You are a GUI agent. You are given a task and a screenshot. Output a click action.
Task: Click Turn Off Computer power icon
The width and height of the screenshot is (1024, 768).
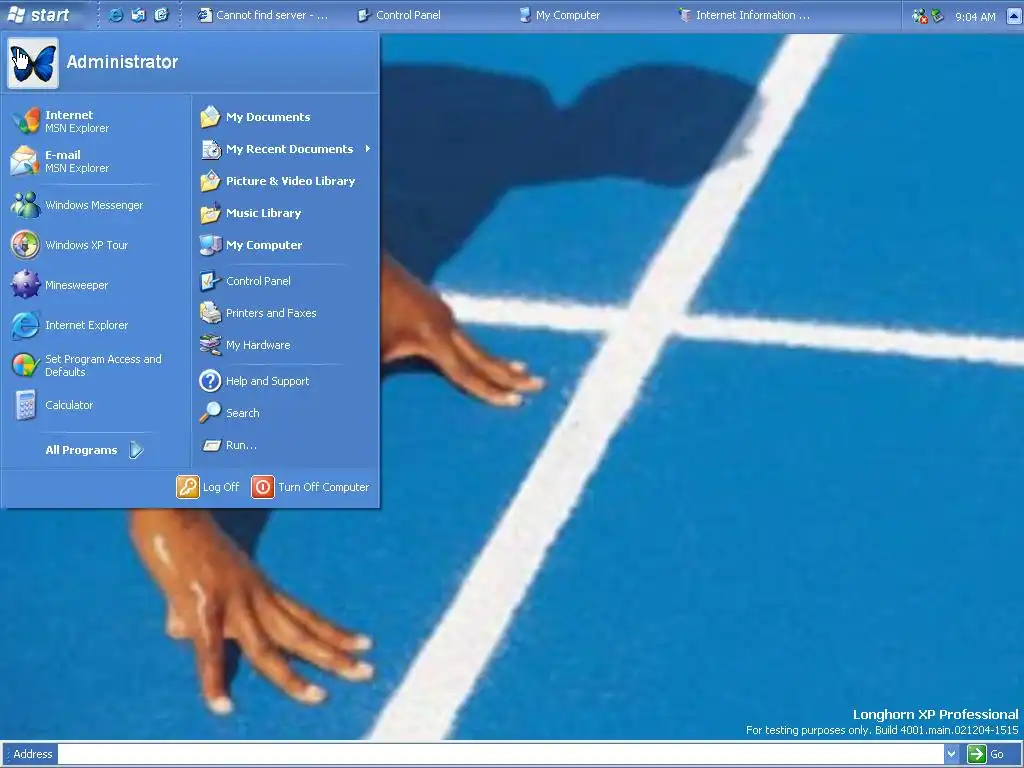coord(263,487)
